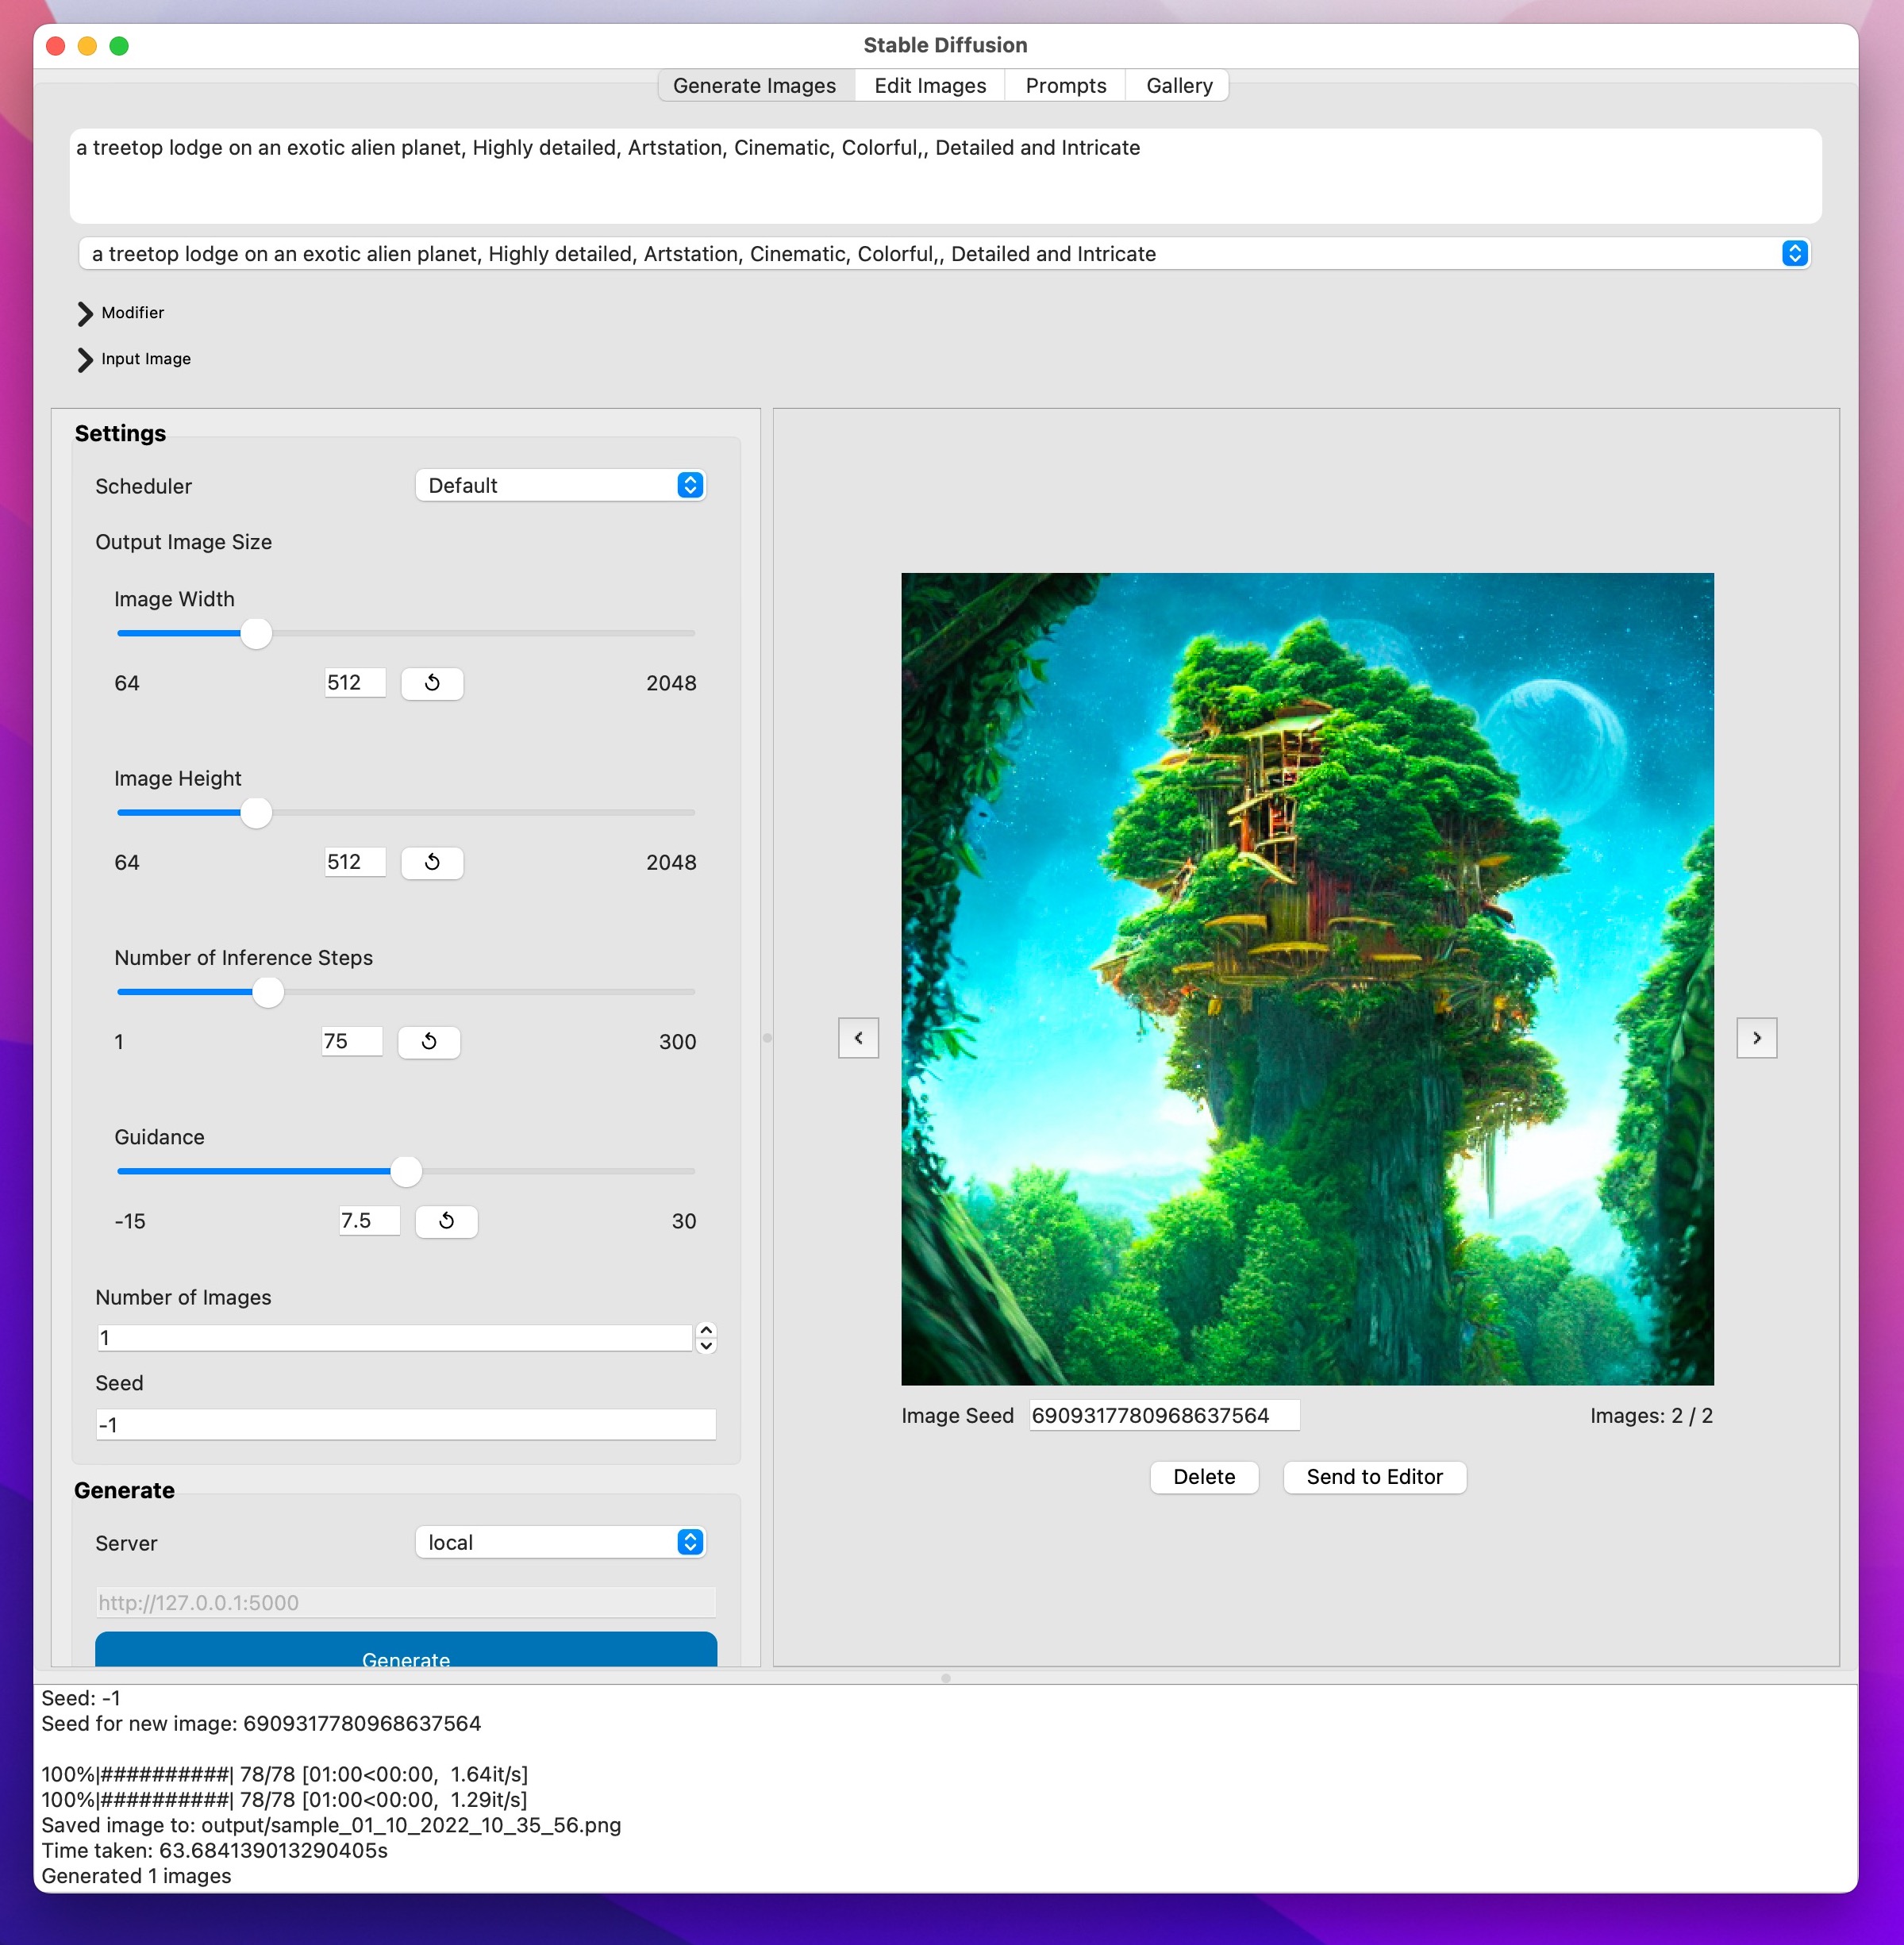
Task: Open the Server dropdown set to local
Action: [x=560, y=1542]
